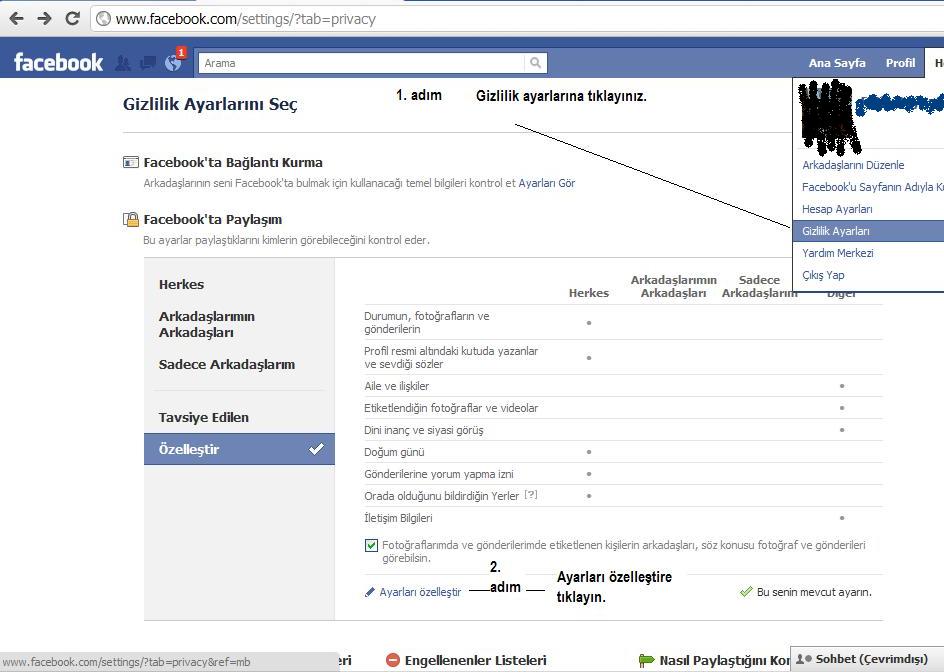Toggle the tagged friends visibility checkbox
This screenshot has height=672, width=944.
[x=372, y=546]
